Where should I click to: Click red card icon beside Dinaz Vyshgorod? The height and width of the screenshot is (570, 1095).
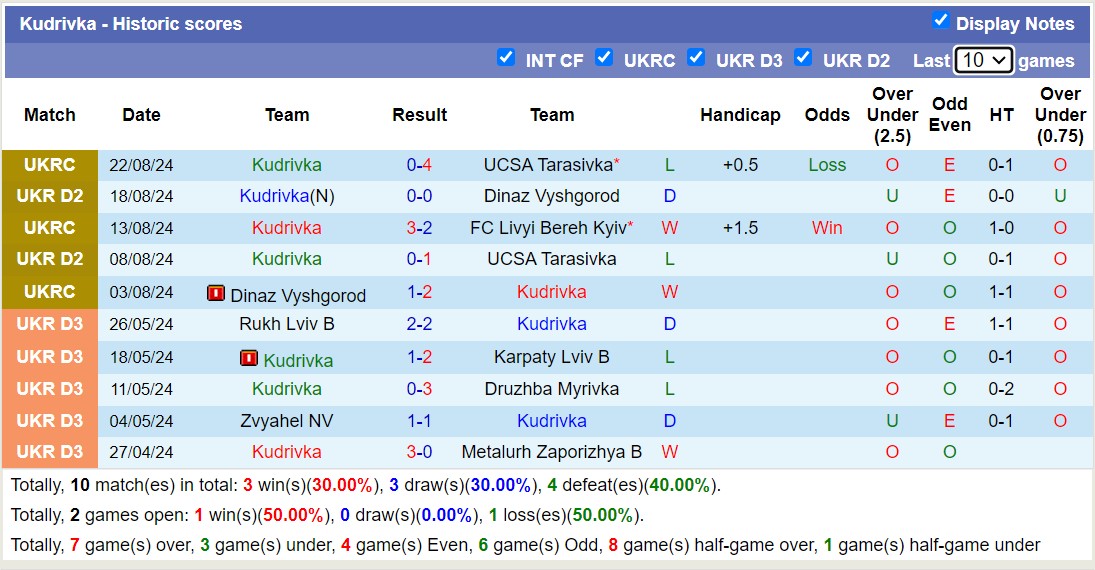pos(216,294)
